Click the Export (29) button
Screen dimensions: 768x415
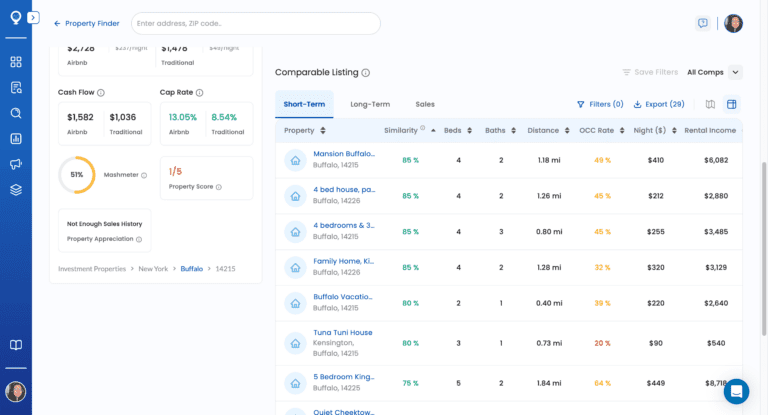[x=659, y=104]
